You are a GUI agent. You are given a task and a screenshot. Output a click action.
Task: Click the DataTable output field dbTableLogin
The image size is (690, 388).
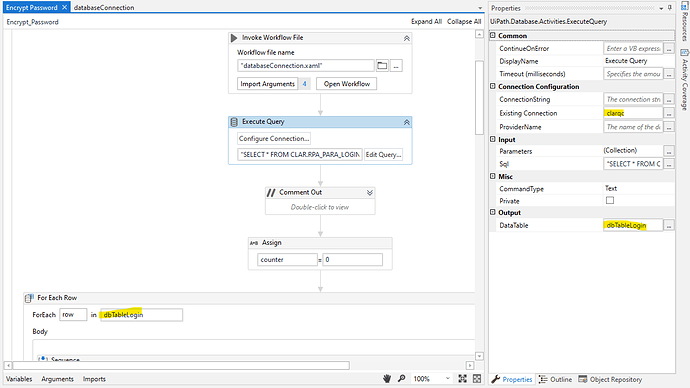(633, 225)
